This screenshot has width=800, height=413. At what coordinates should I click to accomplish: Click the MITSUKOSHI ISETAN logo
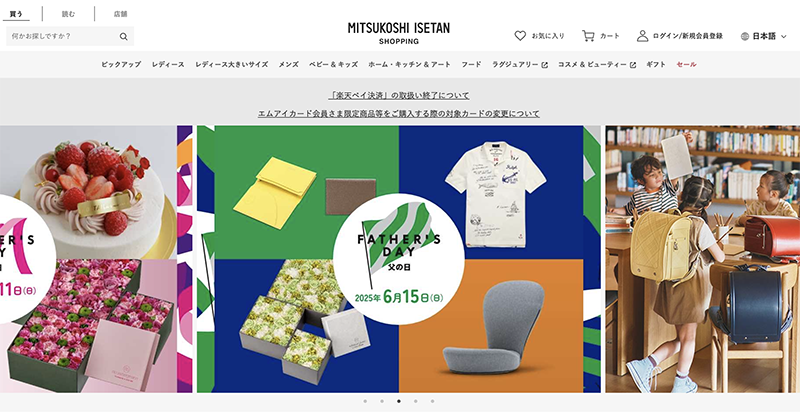(399, 33)
